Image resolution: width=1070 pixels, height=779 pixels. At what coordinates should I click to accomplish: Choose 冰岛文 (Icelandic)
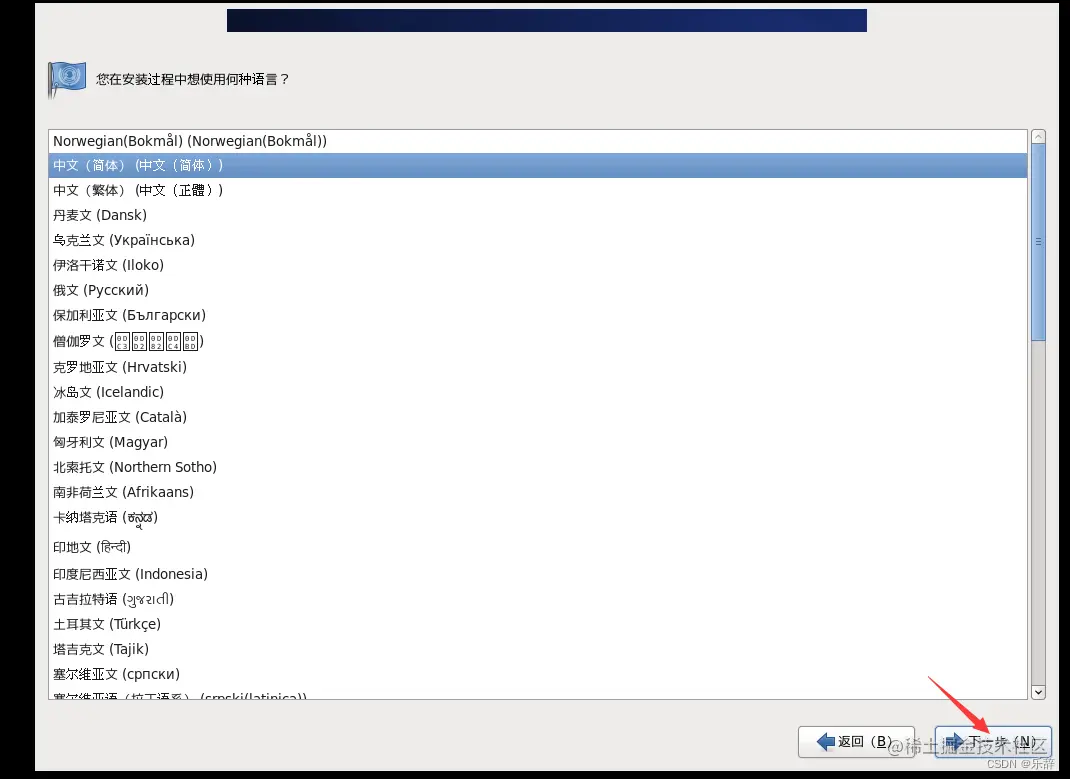tap(538, 392)
